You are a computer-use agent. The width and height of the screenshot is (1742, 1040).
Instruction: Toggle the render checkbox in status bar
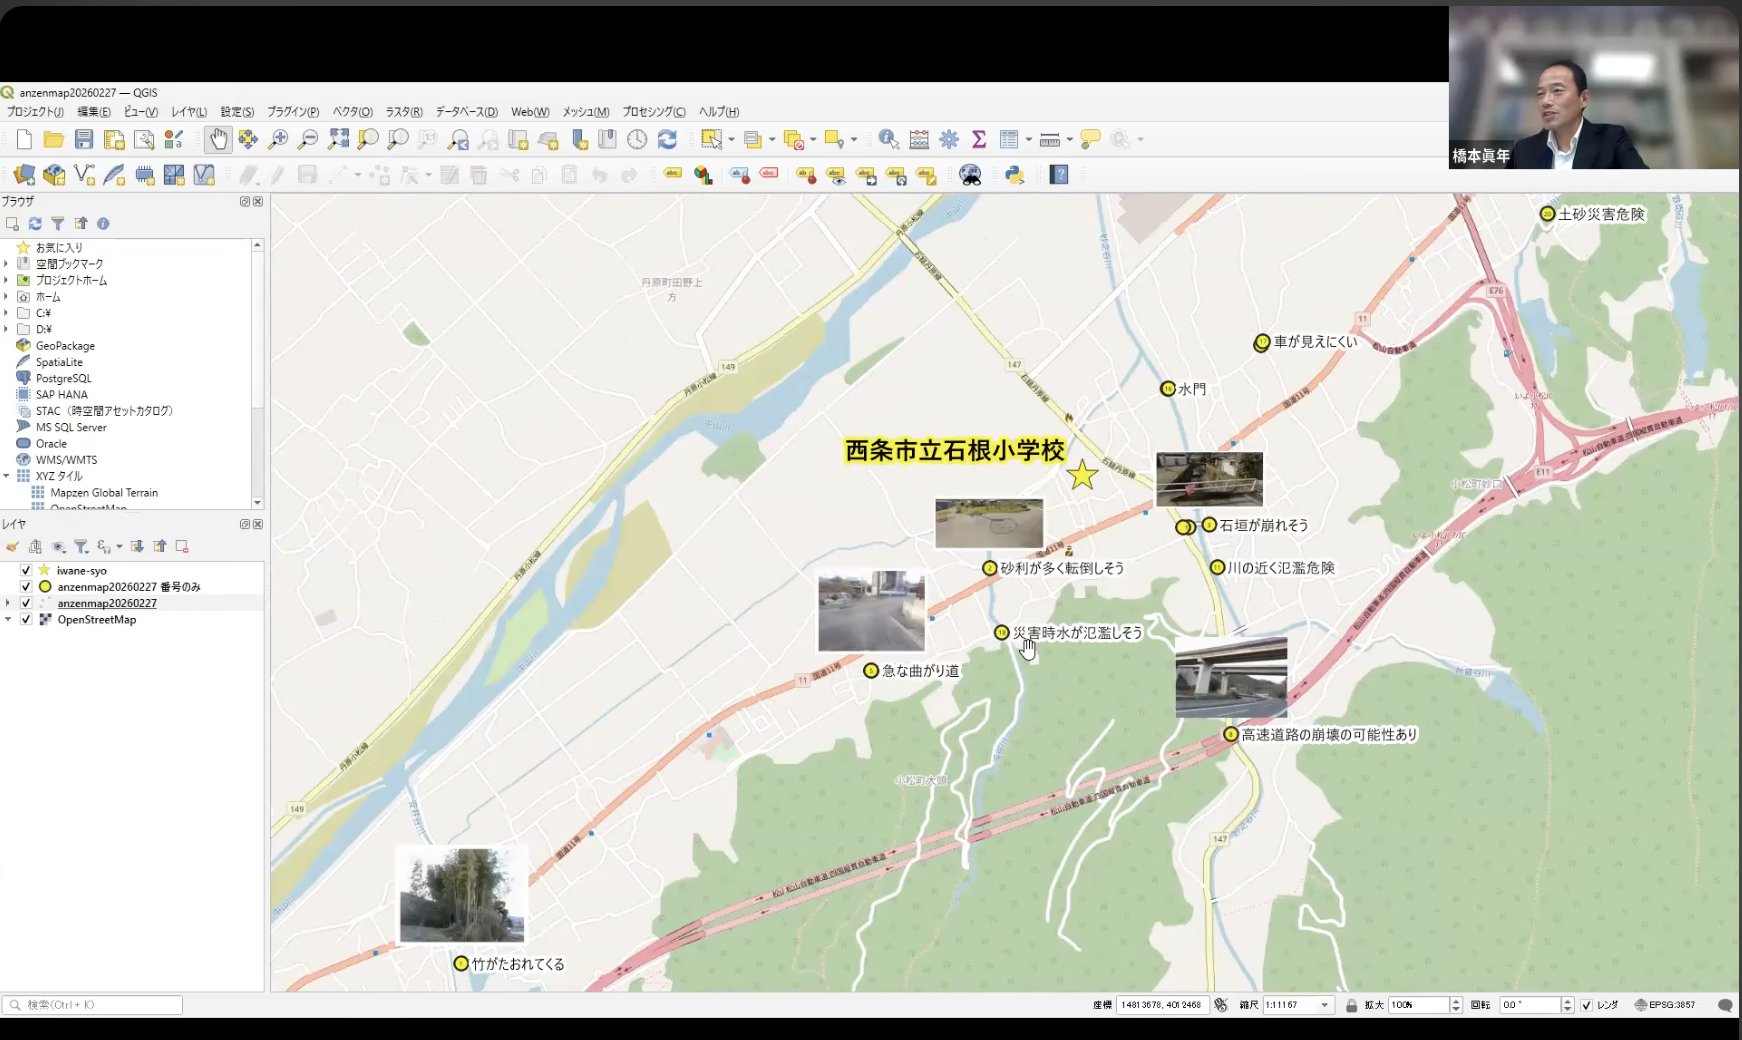coord(1586,1005)
